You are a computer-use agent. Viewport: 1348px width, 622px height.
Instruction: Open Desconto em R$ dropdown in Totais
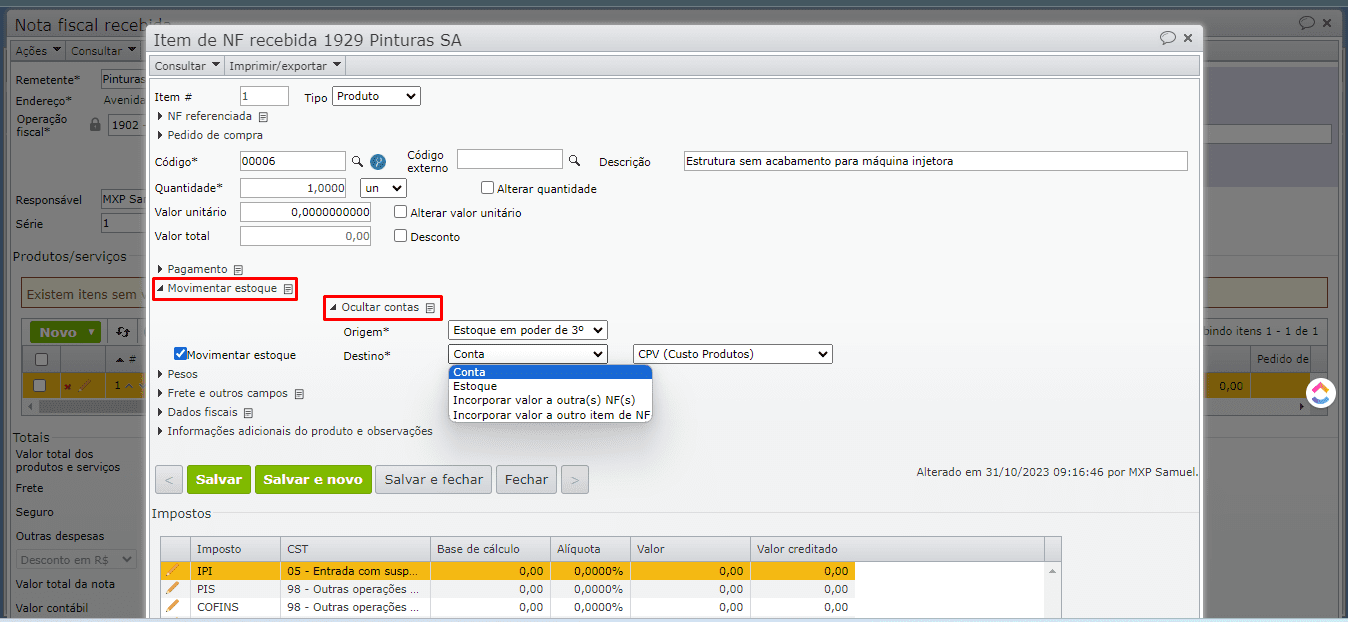click(x=77, y=560)
